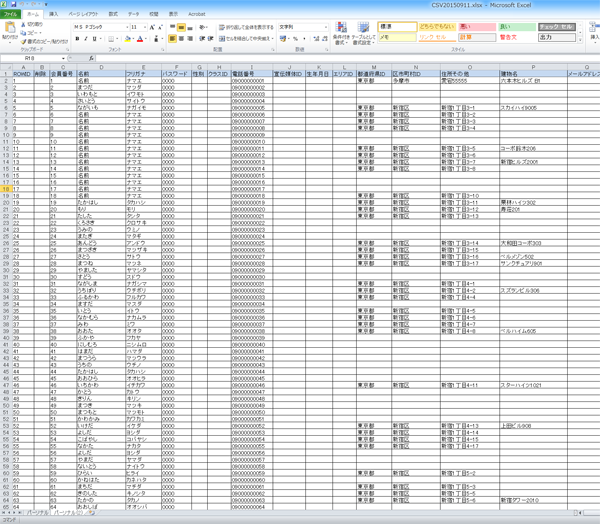Screen dimensions: 600x524
Task: Open the number format dropdown (文字列)
Action: [326, 27]
